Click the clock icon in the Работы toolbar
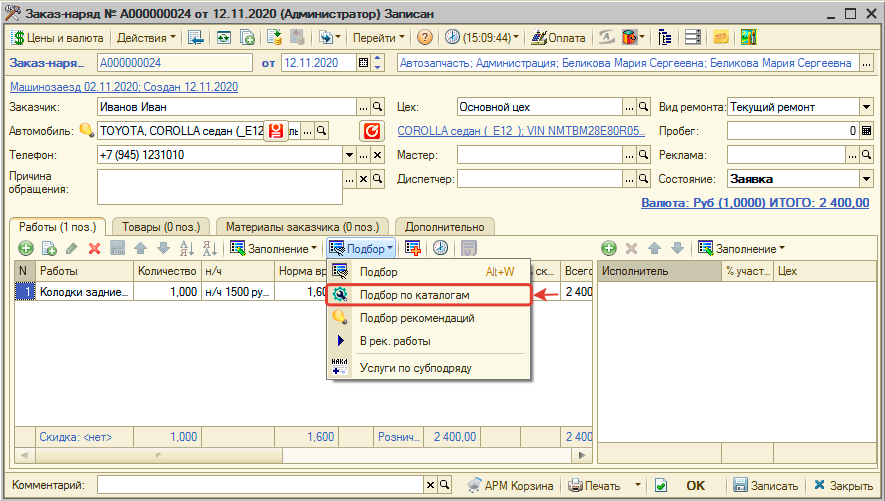Viewport: 885px width, 501px height. (440, 248)
